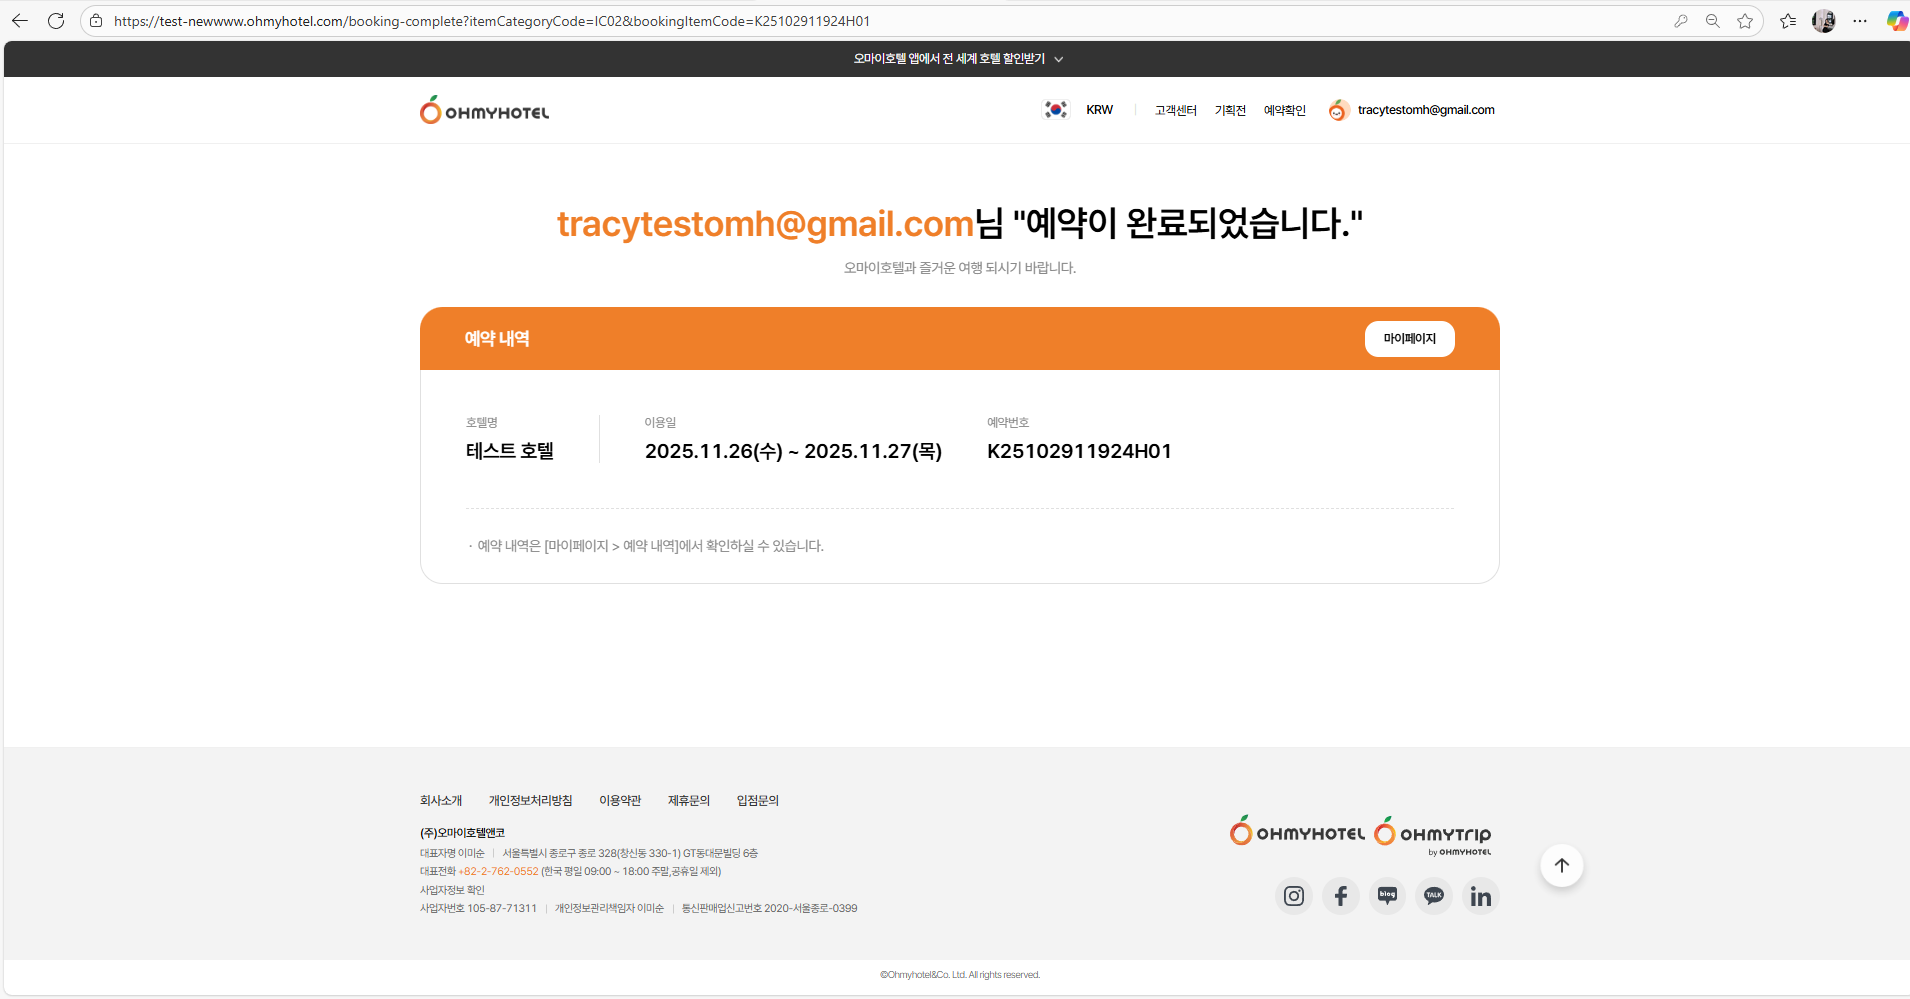1910x999 pixels.
Task: Click the 예약번호 field label
Action: (x=1008, y=423)
